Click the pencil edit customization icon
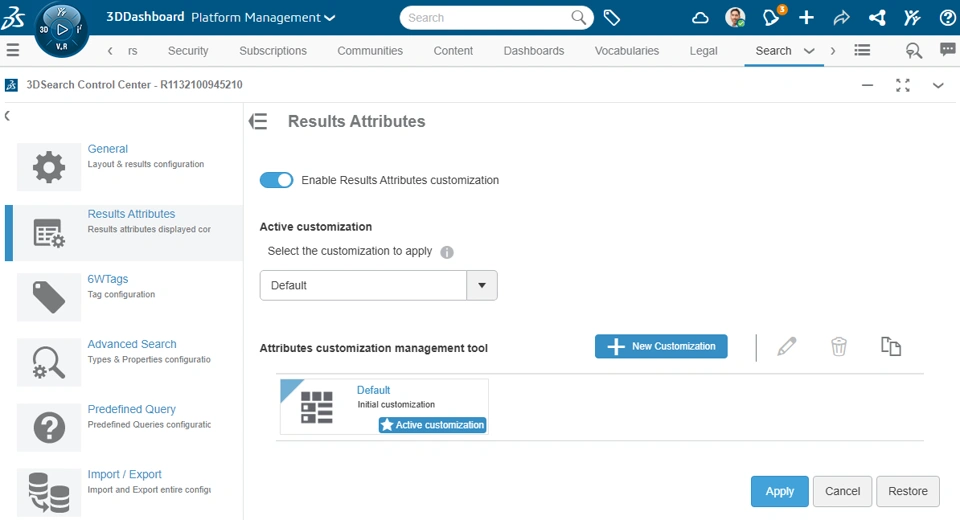This screenshot has width=960, height=520. [787, 347]
